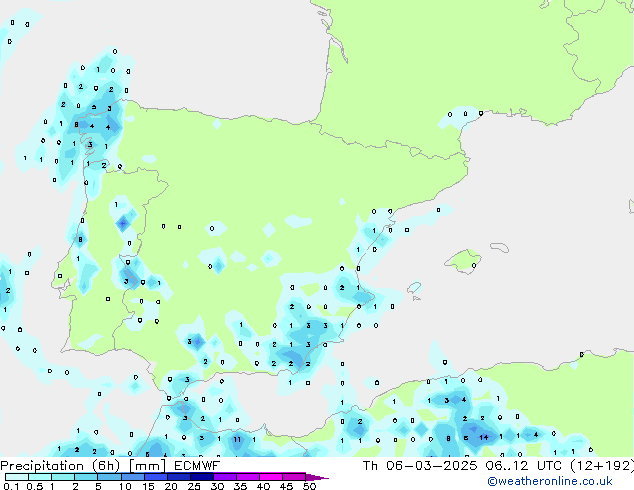Click the "ECMWF" model label

tap(197, 466)
